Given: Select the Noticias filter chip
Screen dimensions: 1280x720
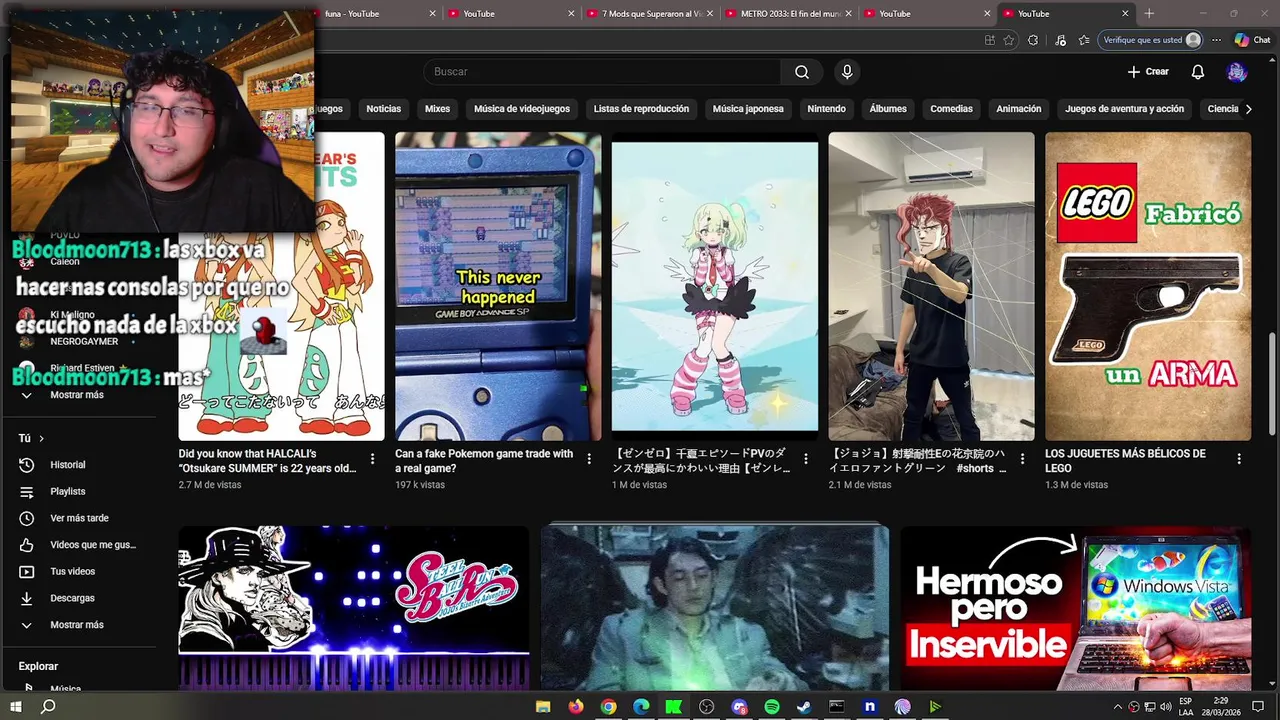Looking at the screenshot, I should pos(384,109).
